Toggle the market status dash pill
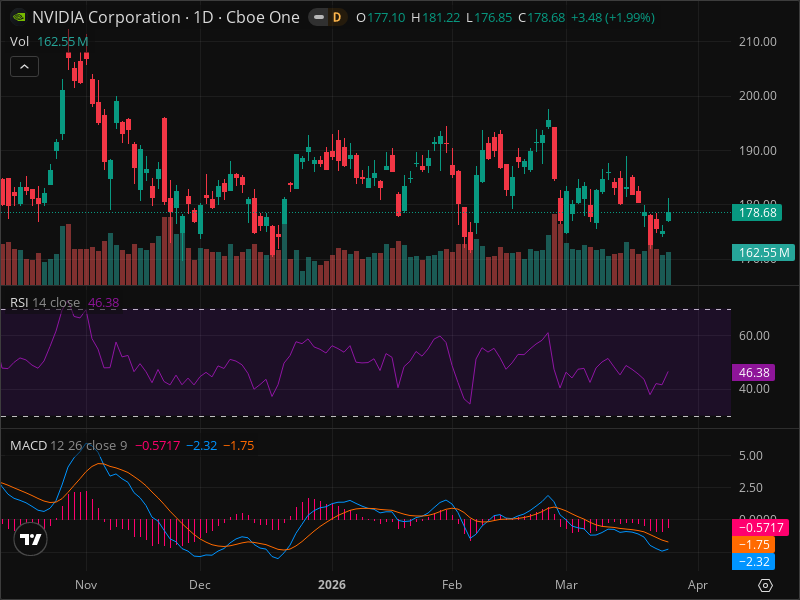 319,17
